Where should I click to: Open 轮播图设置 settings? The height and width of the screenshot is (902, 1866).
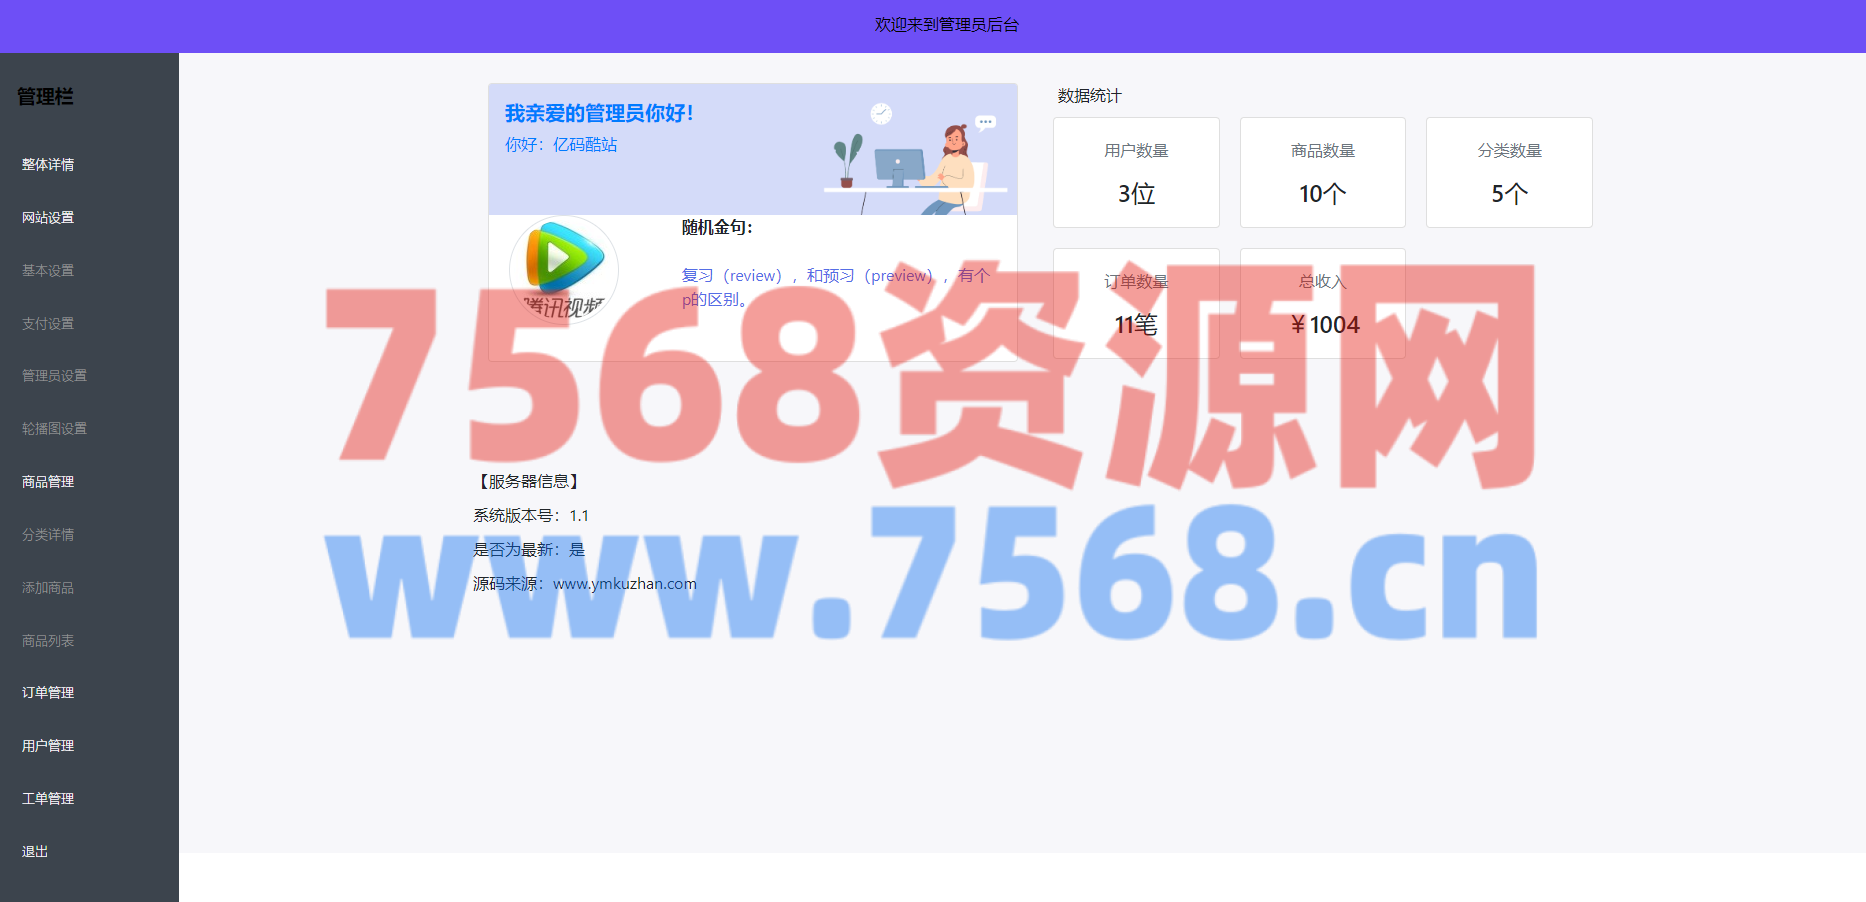coord(54,429)
